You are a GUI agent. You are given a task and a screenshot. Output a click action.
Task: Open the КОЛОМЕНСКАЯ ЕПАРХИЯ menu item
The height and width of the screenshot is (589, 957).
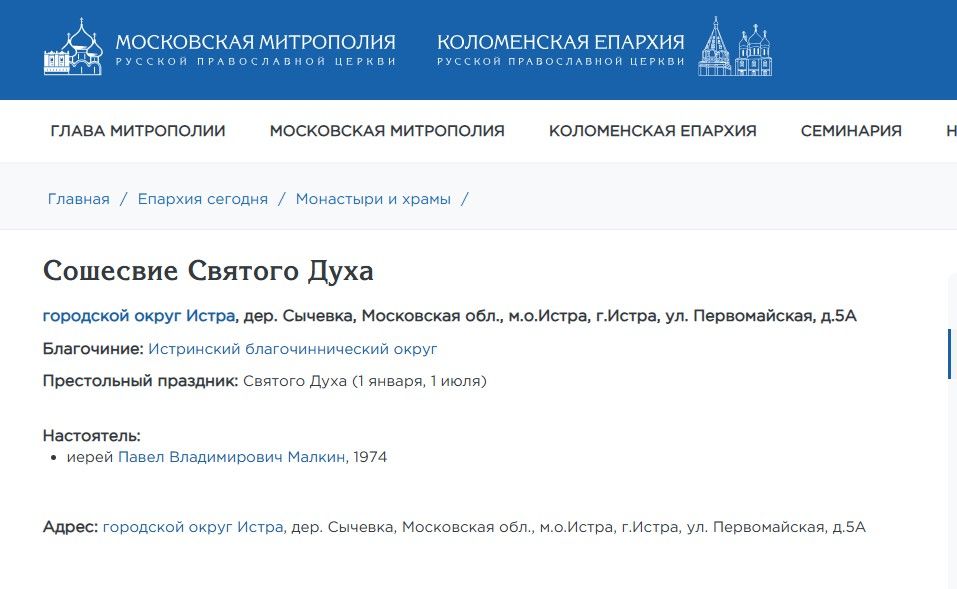coord(654,131)
